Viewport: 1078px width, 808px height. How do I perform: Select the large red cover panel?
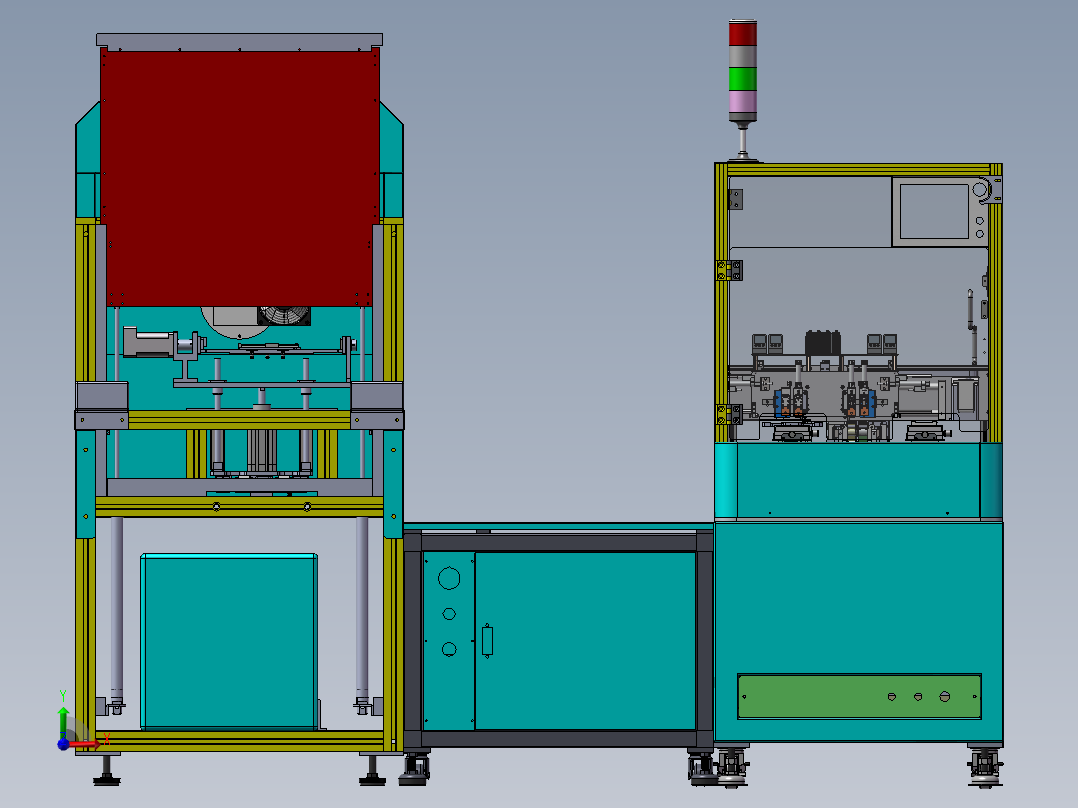point(240,177)
